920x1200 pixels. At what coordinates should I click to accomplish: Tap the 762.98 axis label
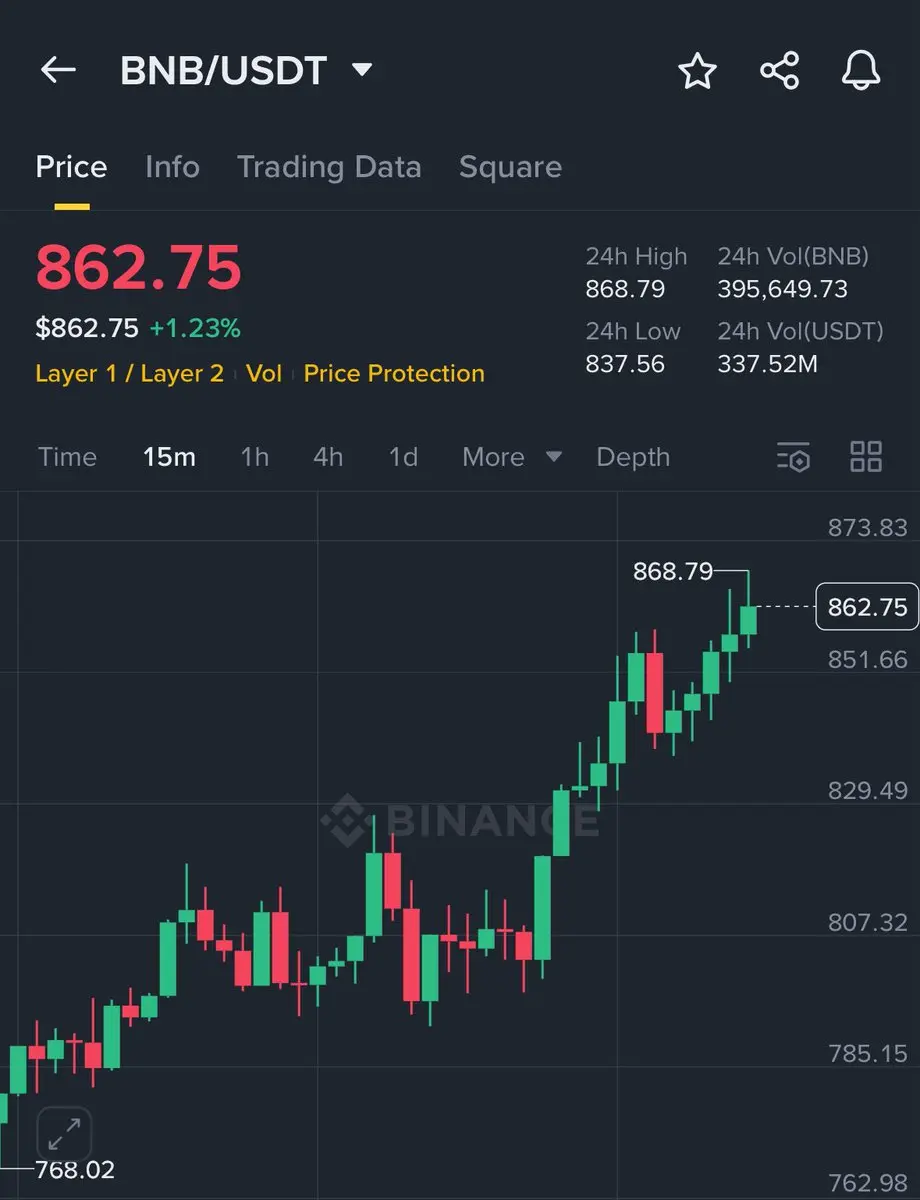[867, 1185]
